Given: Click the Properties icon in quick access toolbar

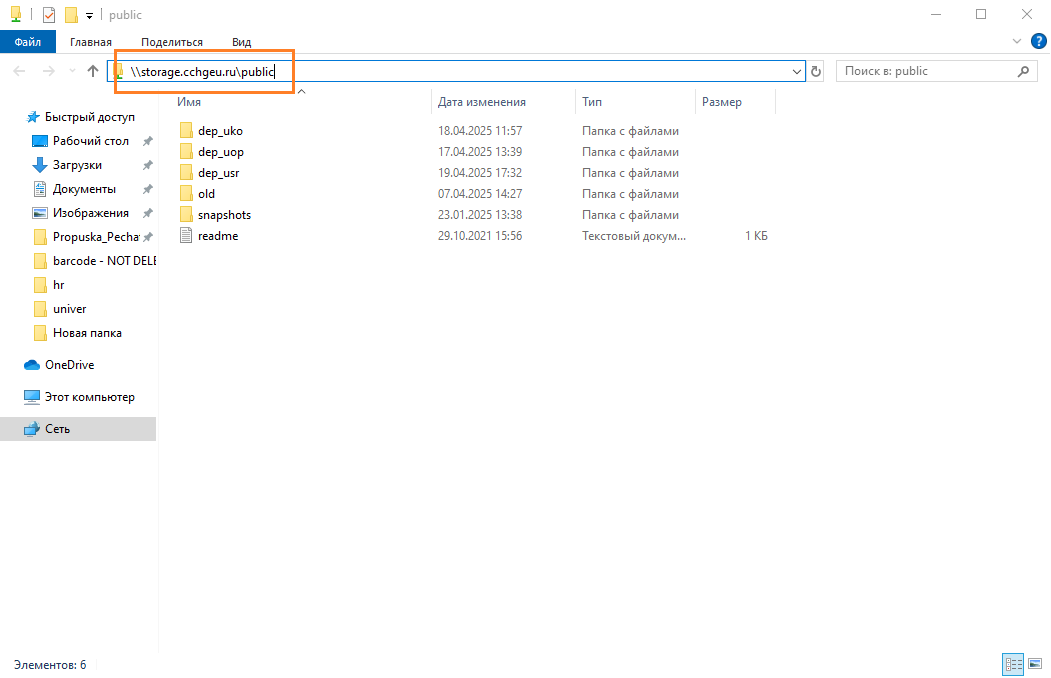Looking at the screenshot, I should (x=49, y=15).
